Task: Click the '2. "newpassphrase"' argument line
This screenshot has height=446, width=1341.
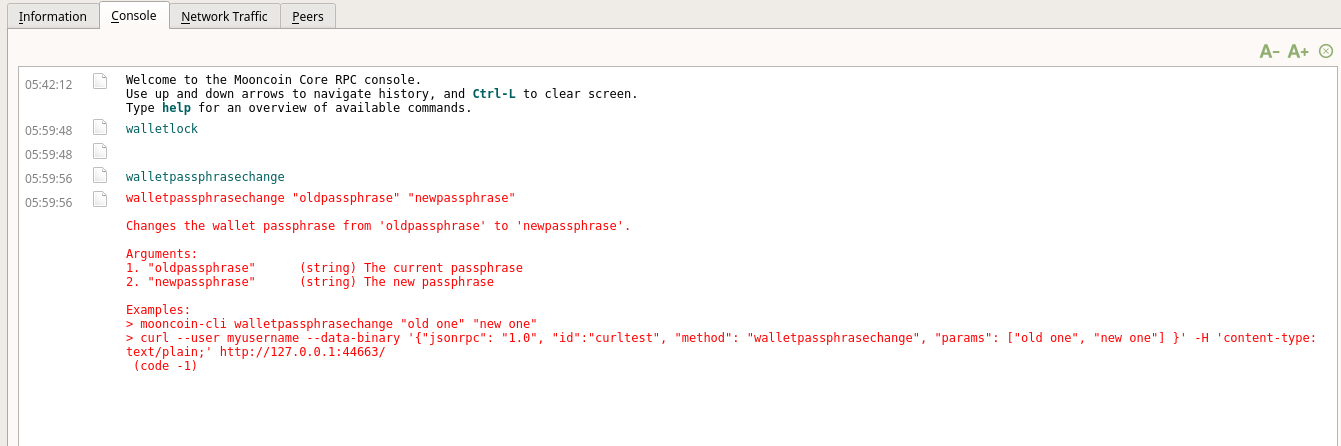Action: pos(310,282)
